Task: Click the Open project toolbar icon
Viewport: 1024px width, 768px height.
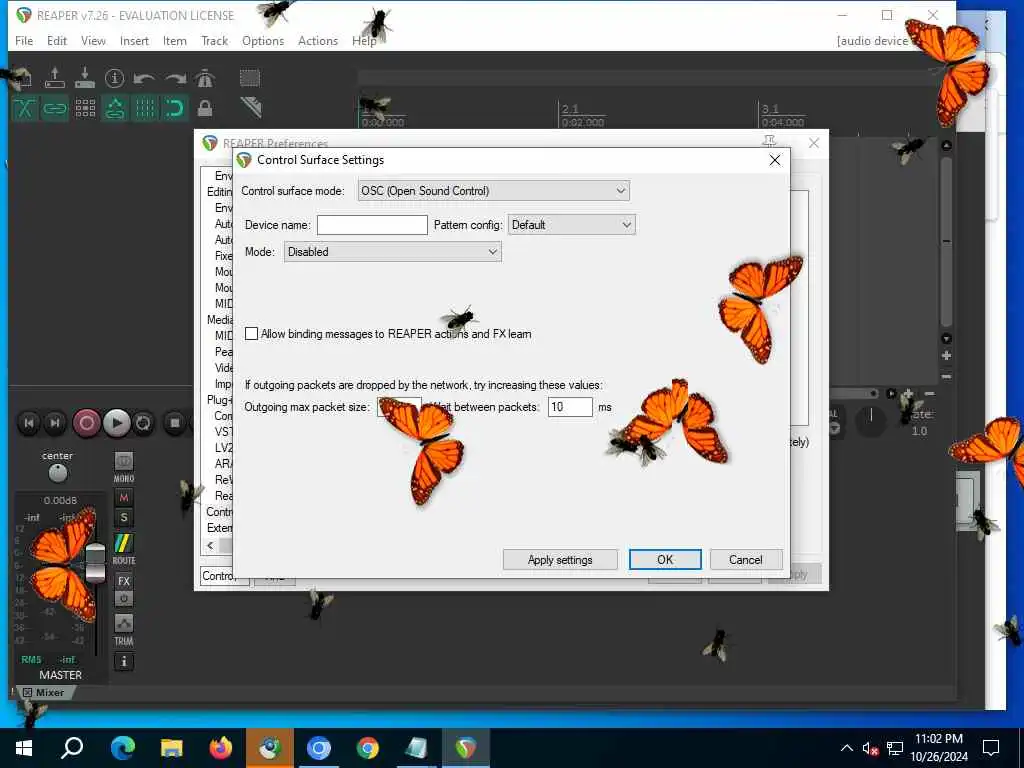Action: 55,78
